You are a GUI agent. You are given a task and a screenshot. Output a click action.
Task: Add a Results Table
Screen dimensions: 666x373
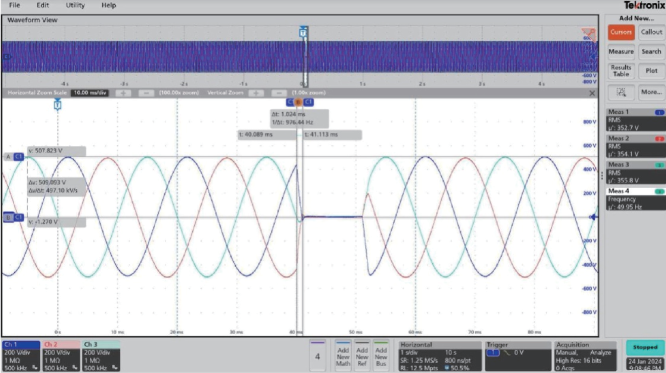click(621, 71)
